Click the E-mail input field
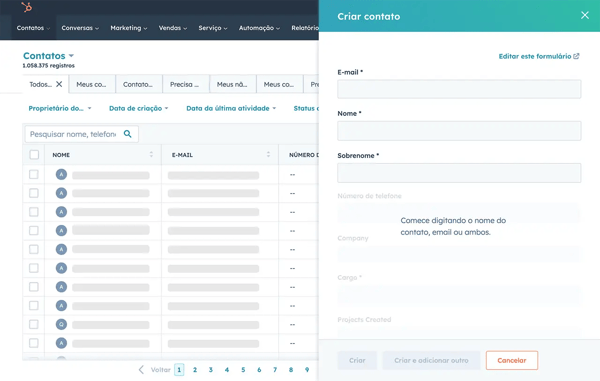 pos(459,89)
